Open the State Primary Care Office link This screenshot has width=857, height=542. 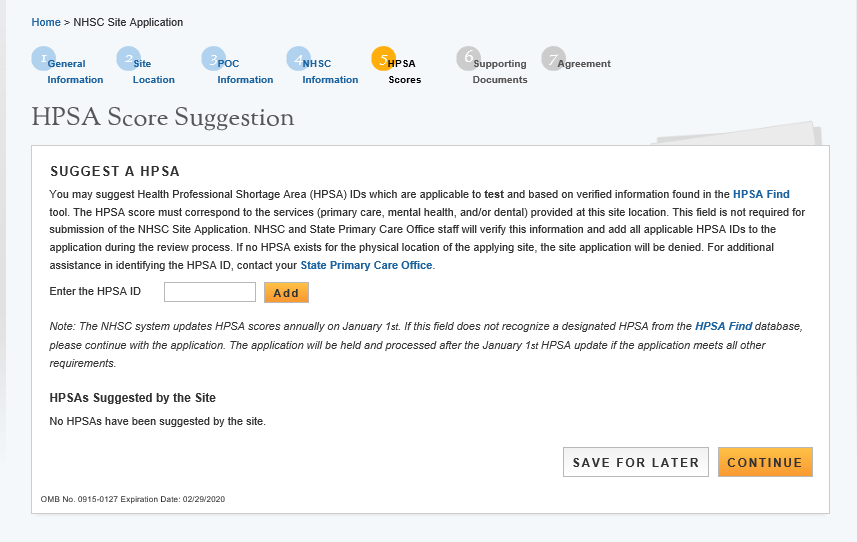point(367,266)
